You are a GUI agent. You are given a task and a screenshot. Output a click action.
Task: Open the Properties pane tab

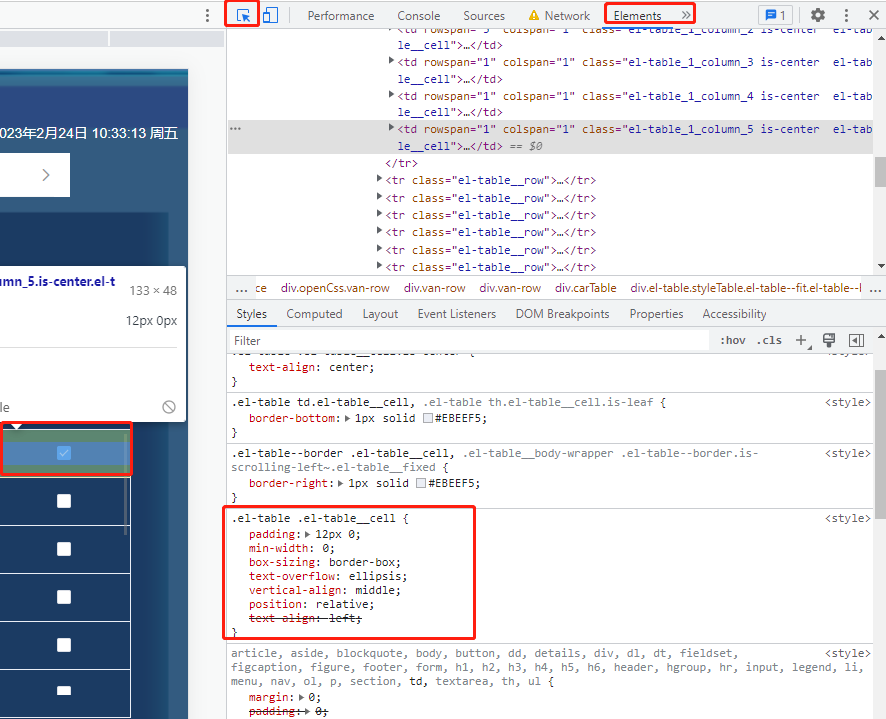656,314
